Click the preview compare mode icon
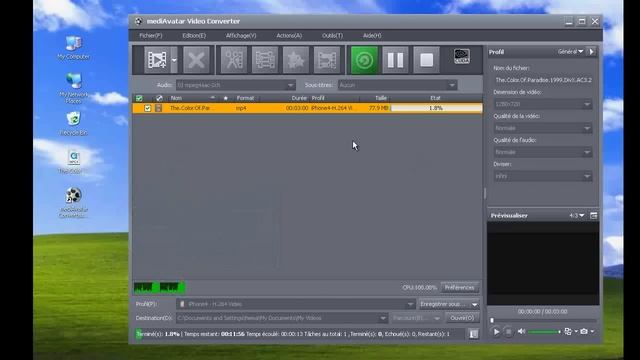 (x=568, y=331)
